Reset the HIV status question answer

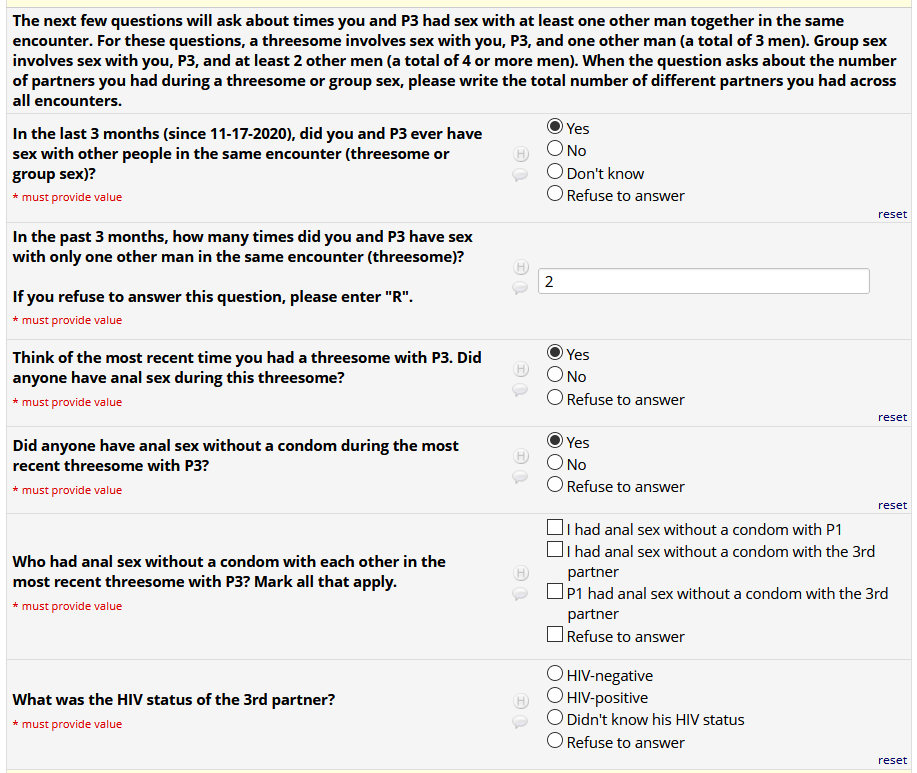click(x=892, y=760)
